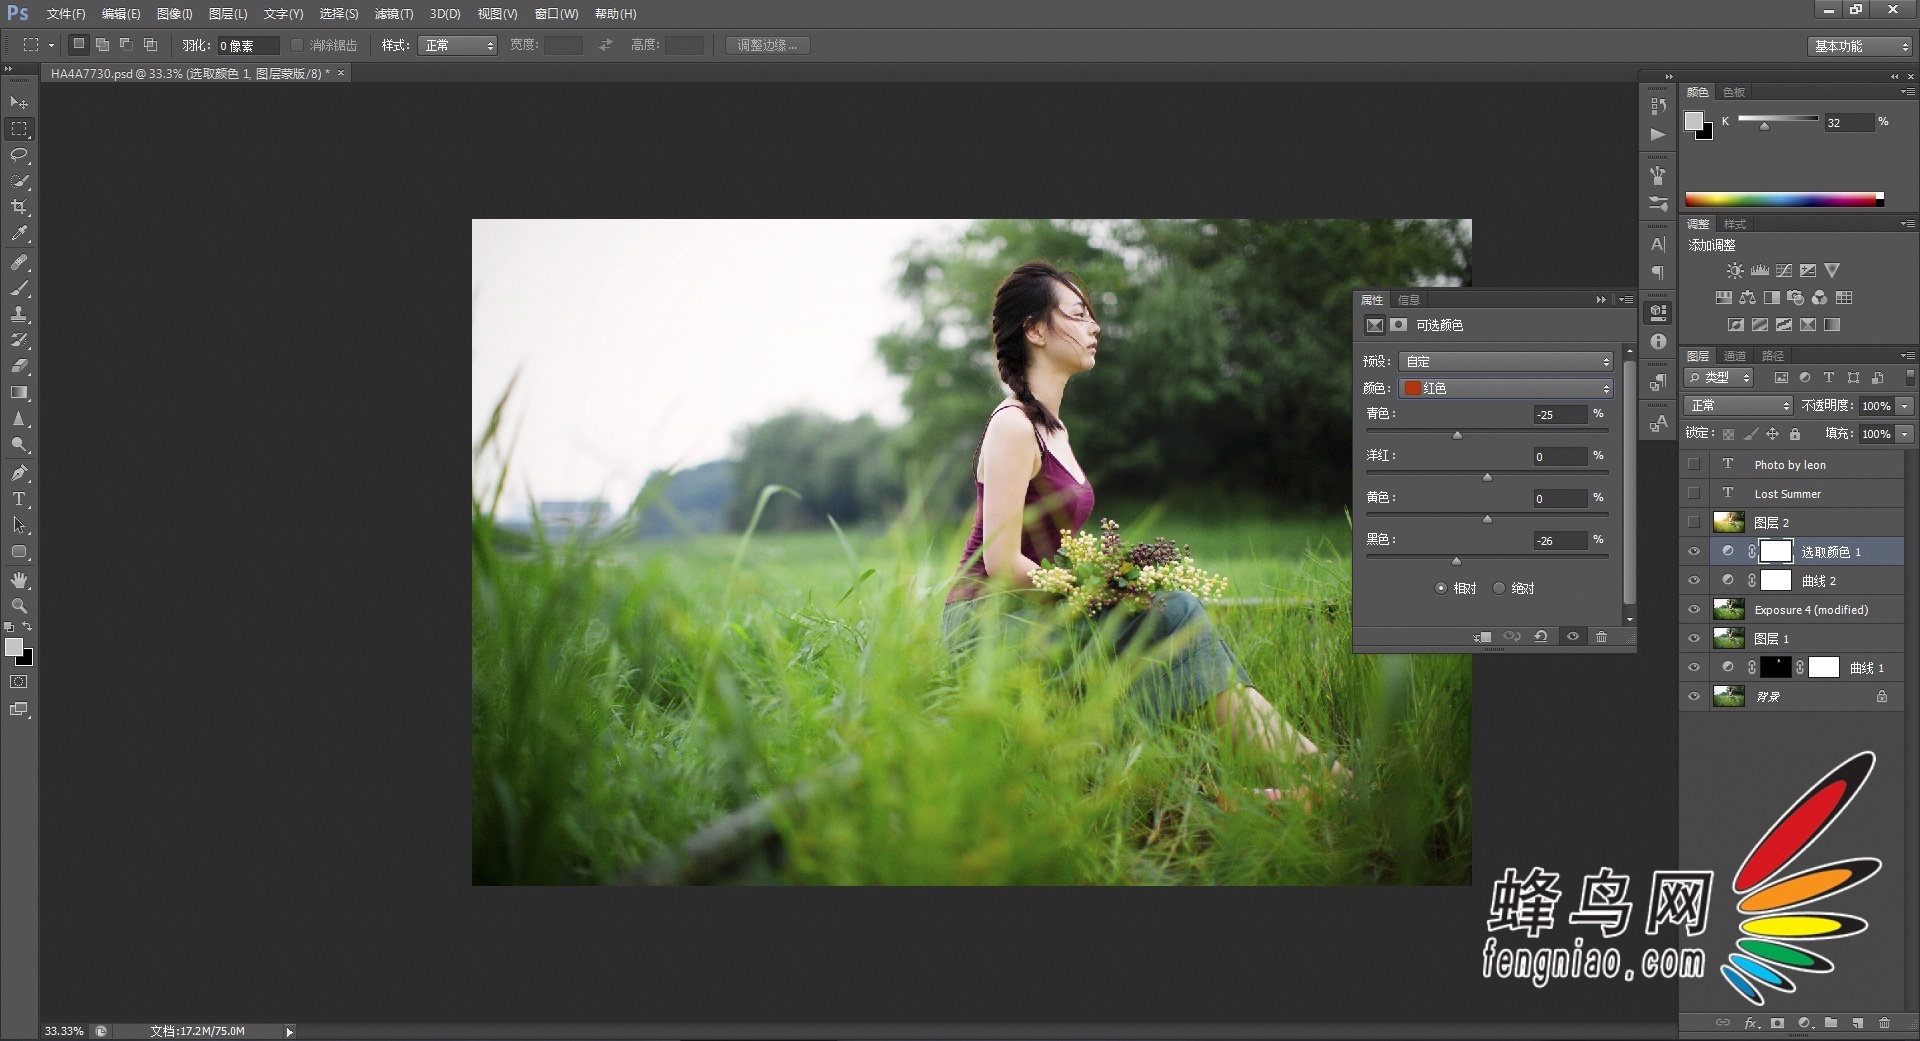Select the Pen tool
Viewport: 1920px width, 1041px height.
(x=19, y=473)
